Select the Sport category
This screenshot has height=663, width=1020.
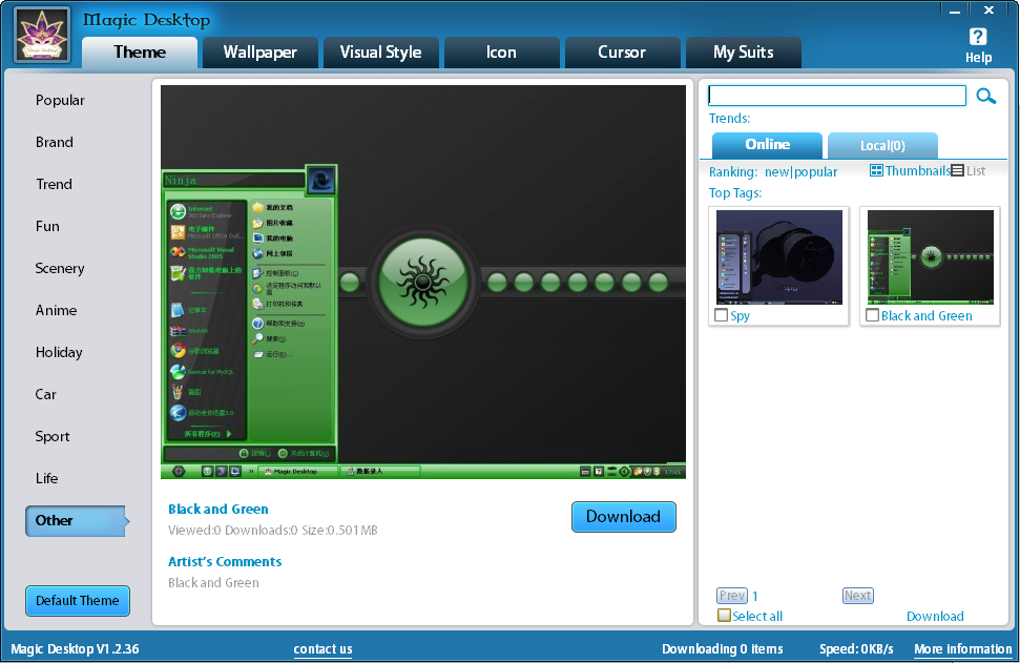[x=52, y=437]
